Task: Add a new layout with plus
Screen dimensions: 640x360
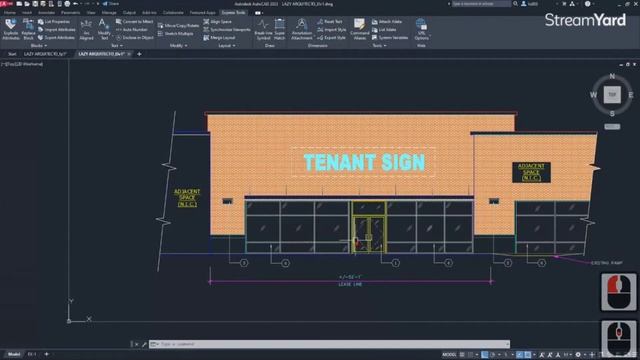Action: tap(47, 354)
